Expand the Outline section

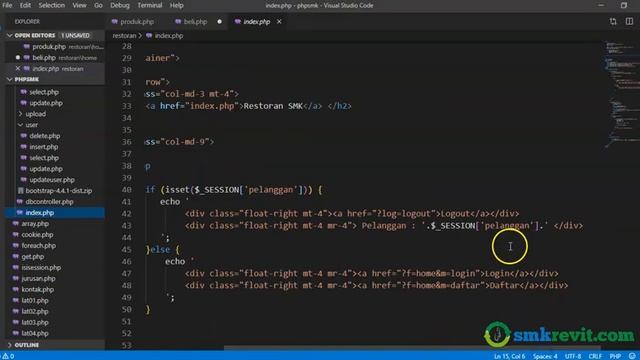click(x=9, y=345)
